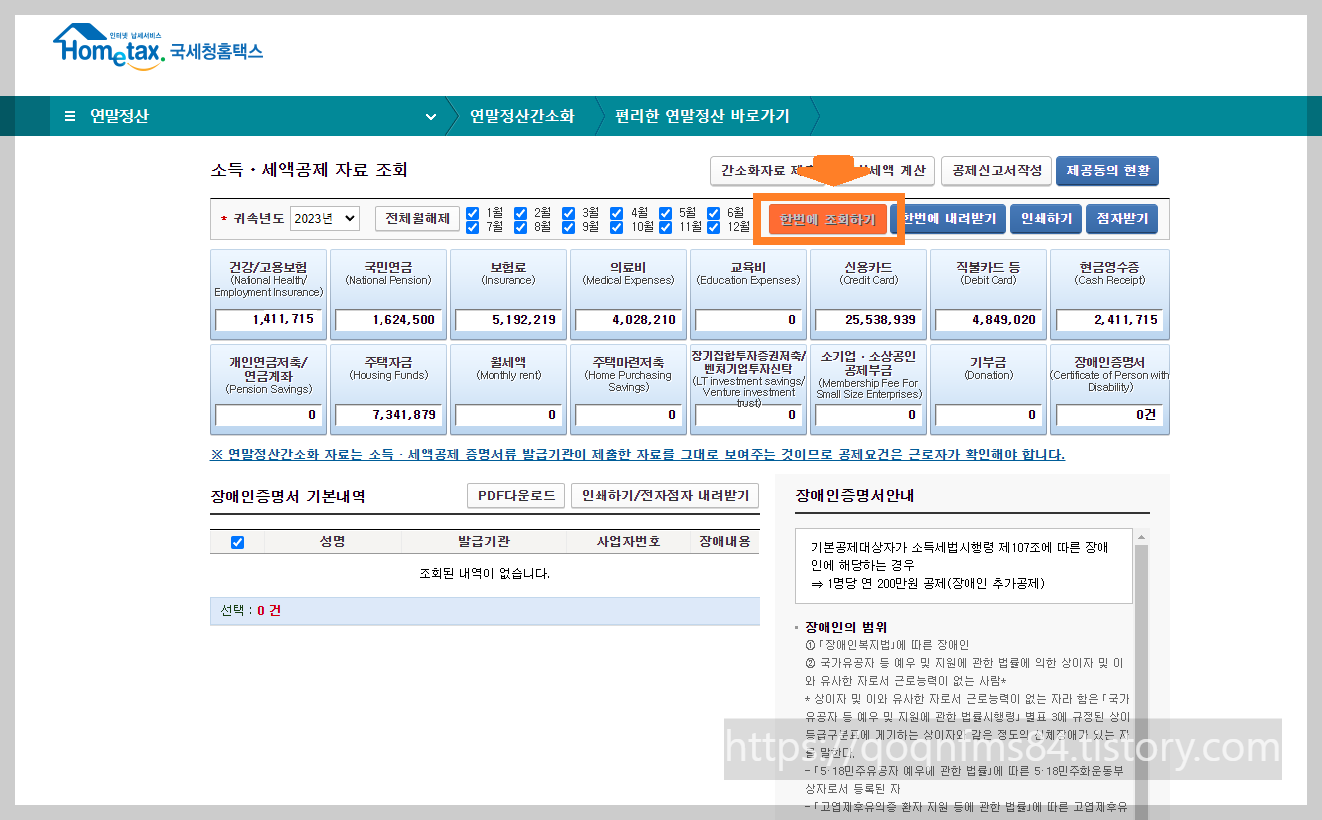The height and width of the screenshot is (820, 1322).
Task: Uncheck the 2월 checkbox
Action: [x=521, y=213]
